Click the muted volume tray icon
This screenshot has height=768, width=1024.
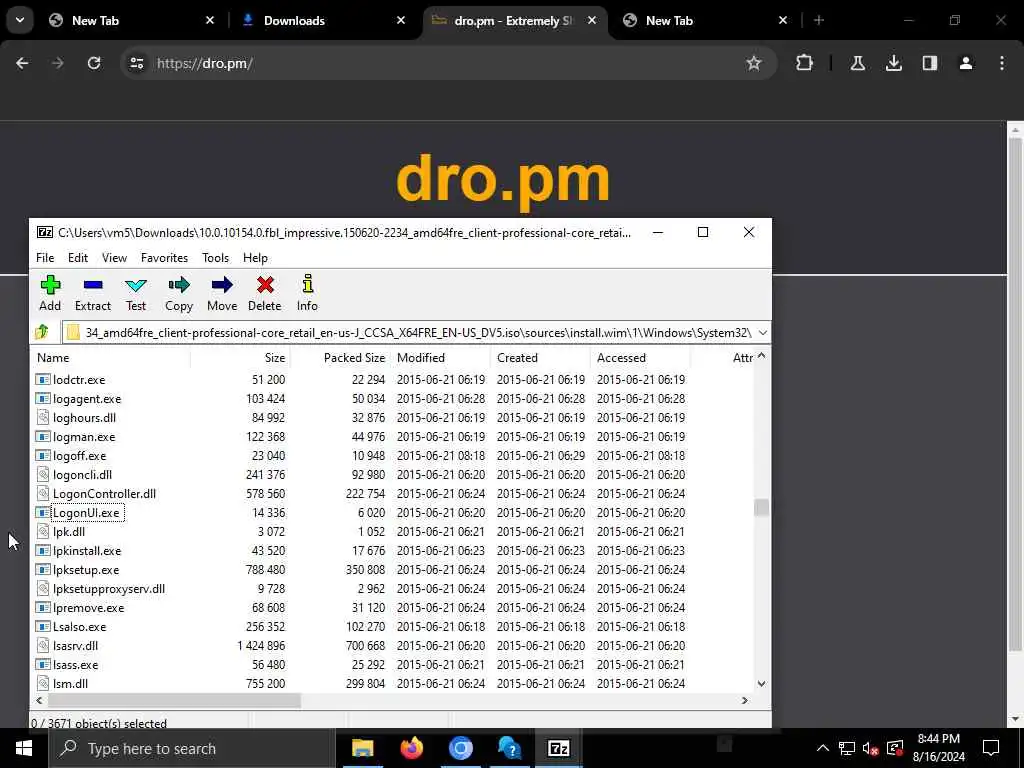pyautogui.click(x=870, y=748)
